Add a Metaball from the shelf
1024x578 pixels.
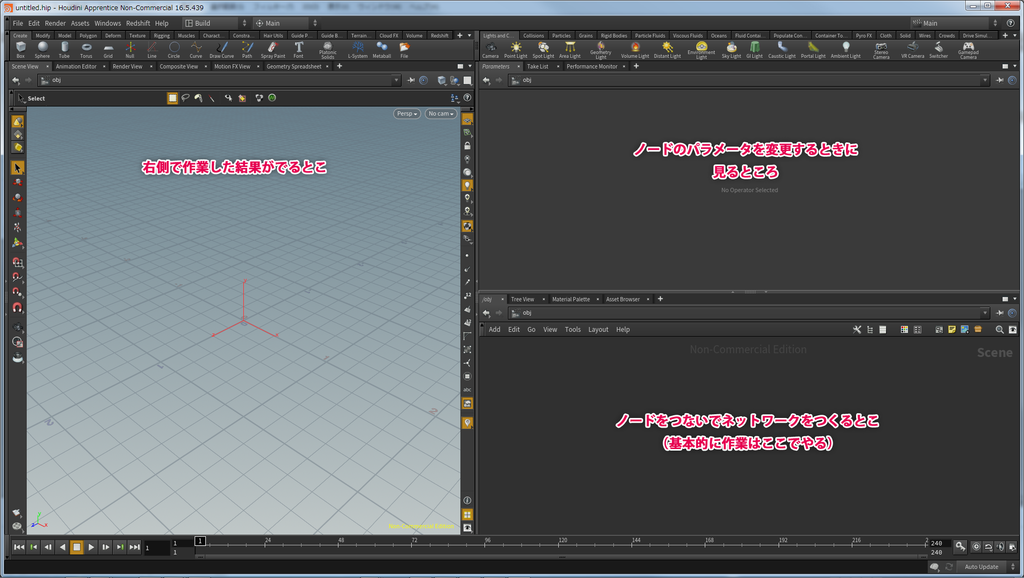click(381, 50)
